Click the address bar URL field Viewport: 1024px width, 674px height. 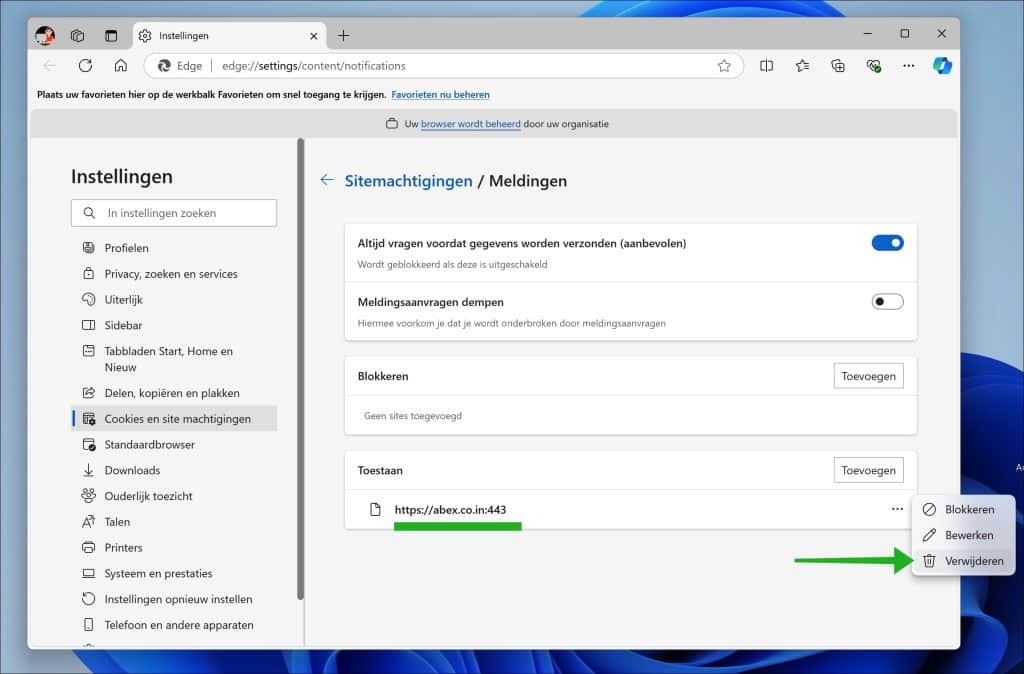pyautogui.click(x=444, y=66)
